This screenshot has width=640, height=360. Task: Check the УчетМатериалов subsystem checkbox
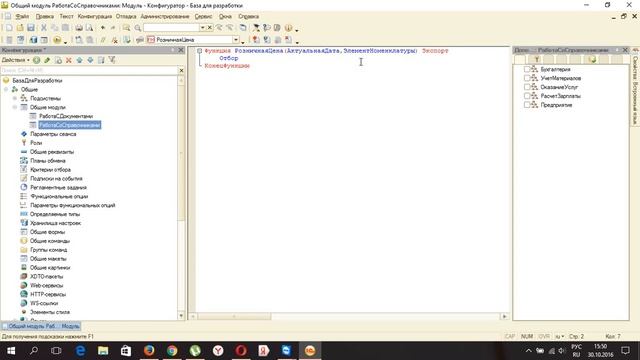527,78
